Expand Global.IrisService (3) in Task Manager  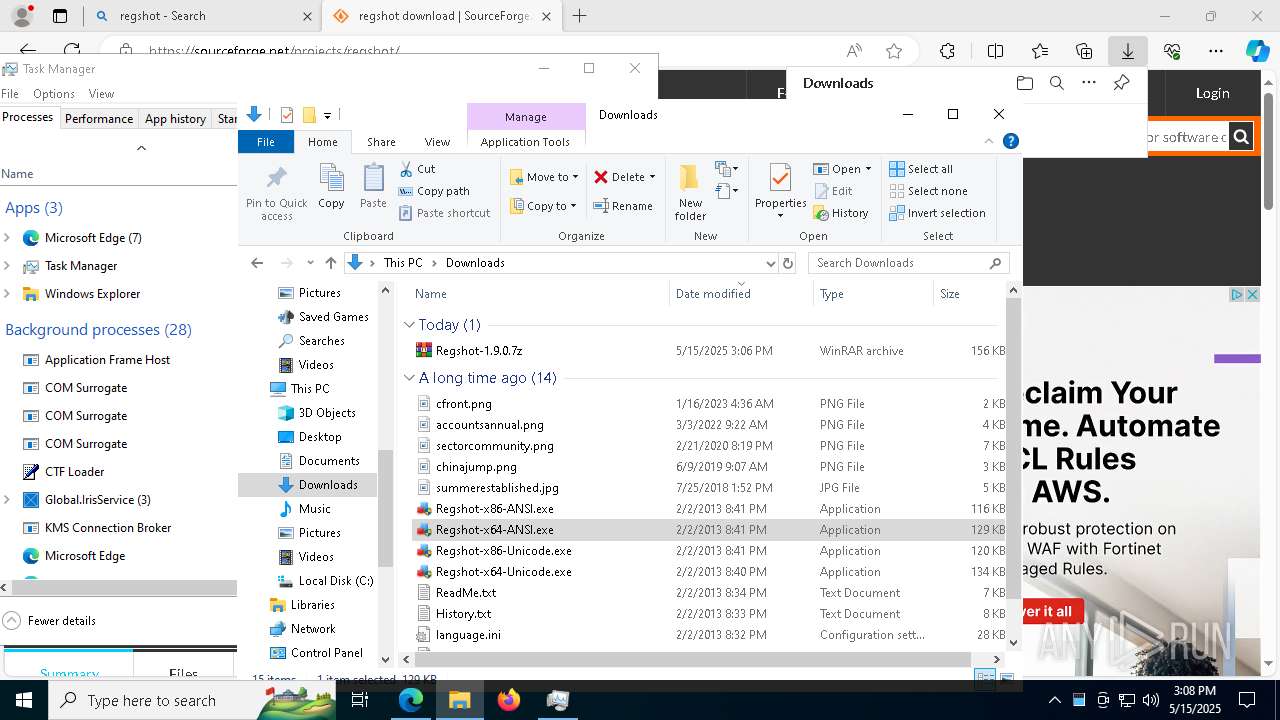pos(8,500)
